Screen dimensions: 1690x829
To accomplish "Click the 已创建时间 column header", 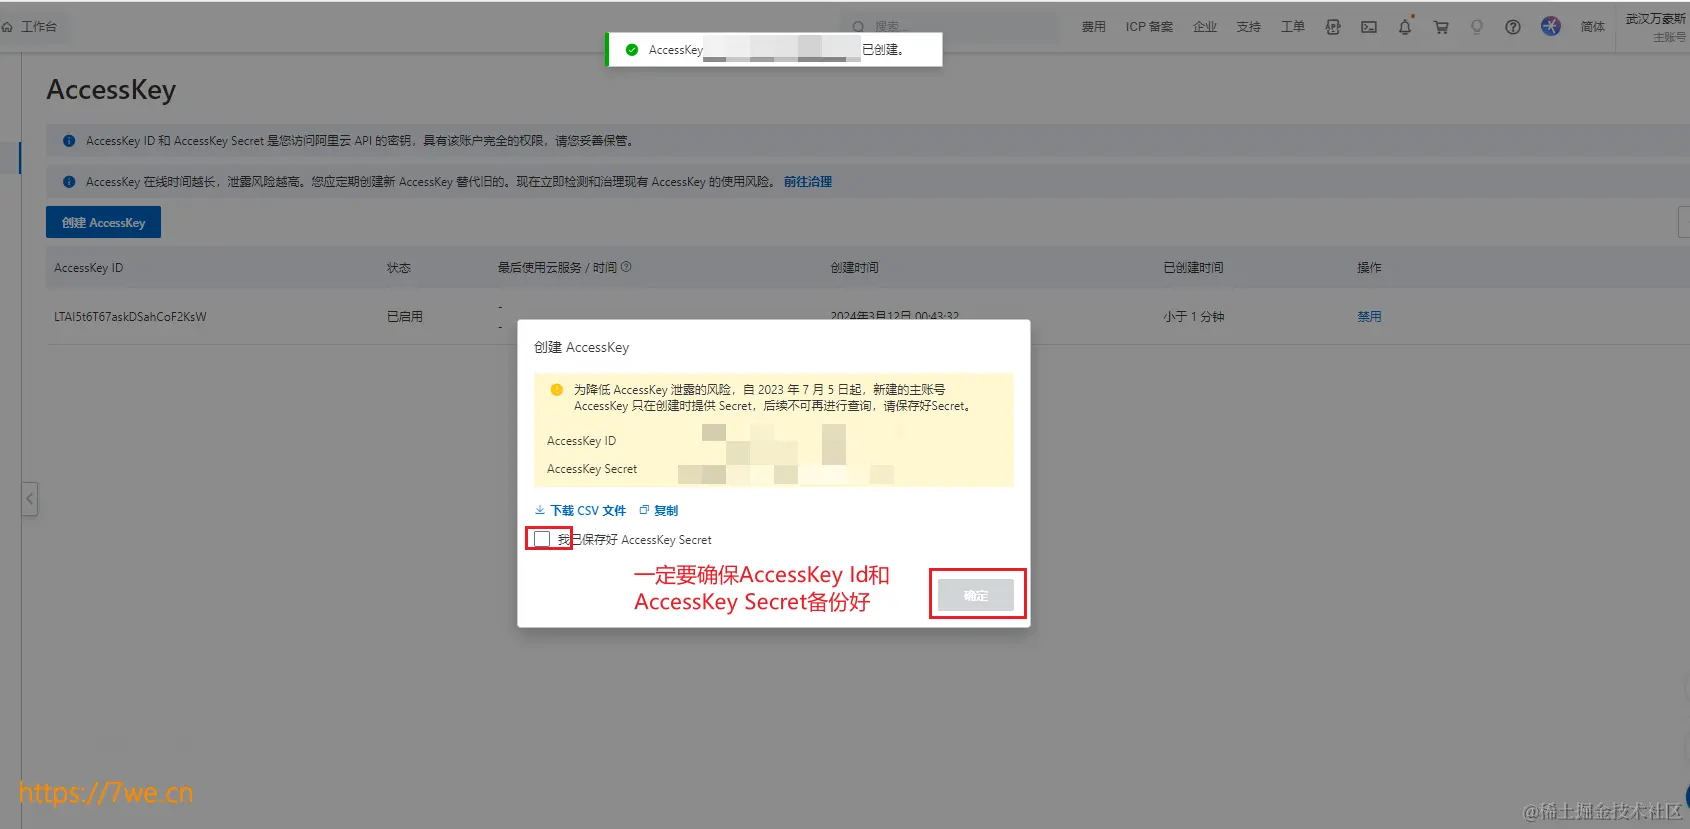I will click(1194, 268).
